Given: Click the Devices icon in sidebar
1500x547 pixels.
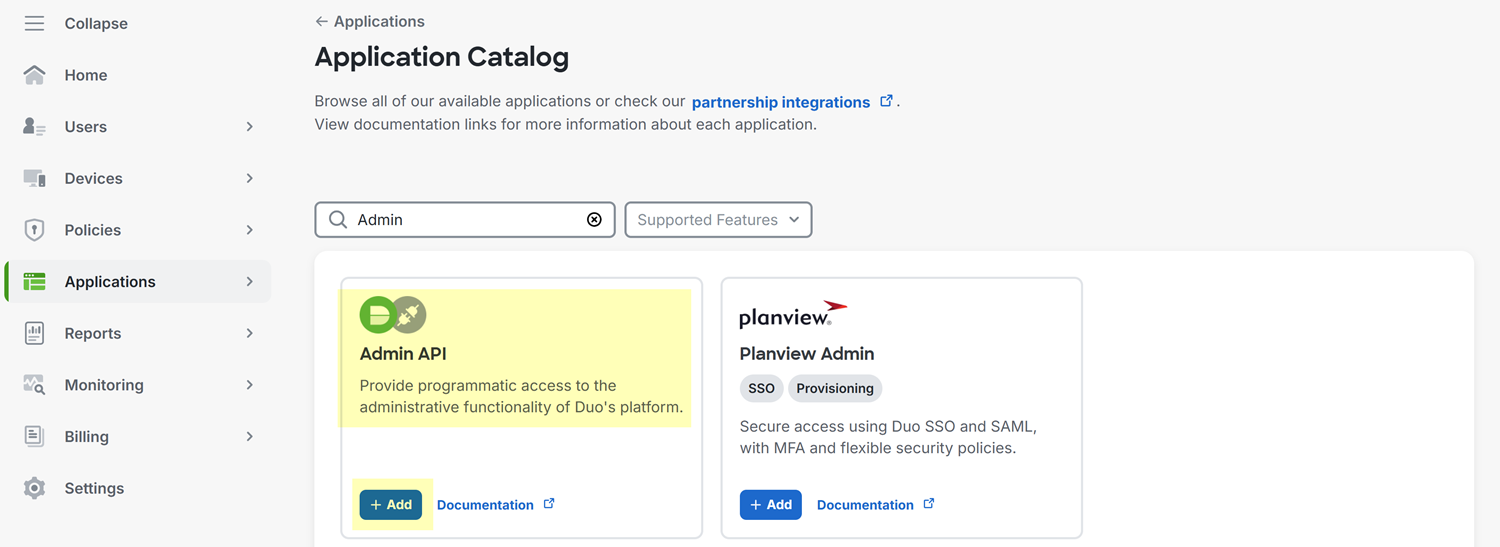Looking at the screenshot, I should [34, 178].
